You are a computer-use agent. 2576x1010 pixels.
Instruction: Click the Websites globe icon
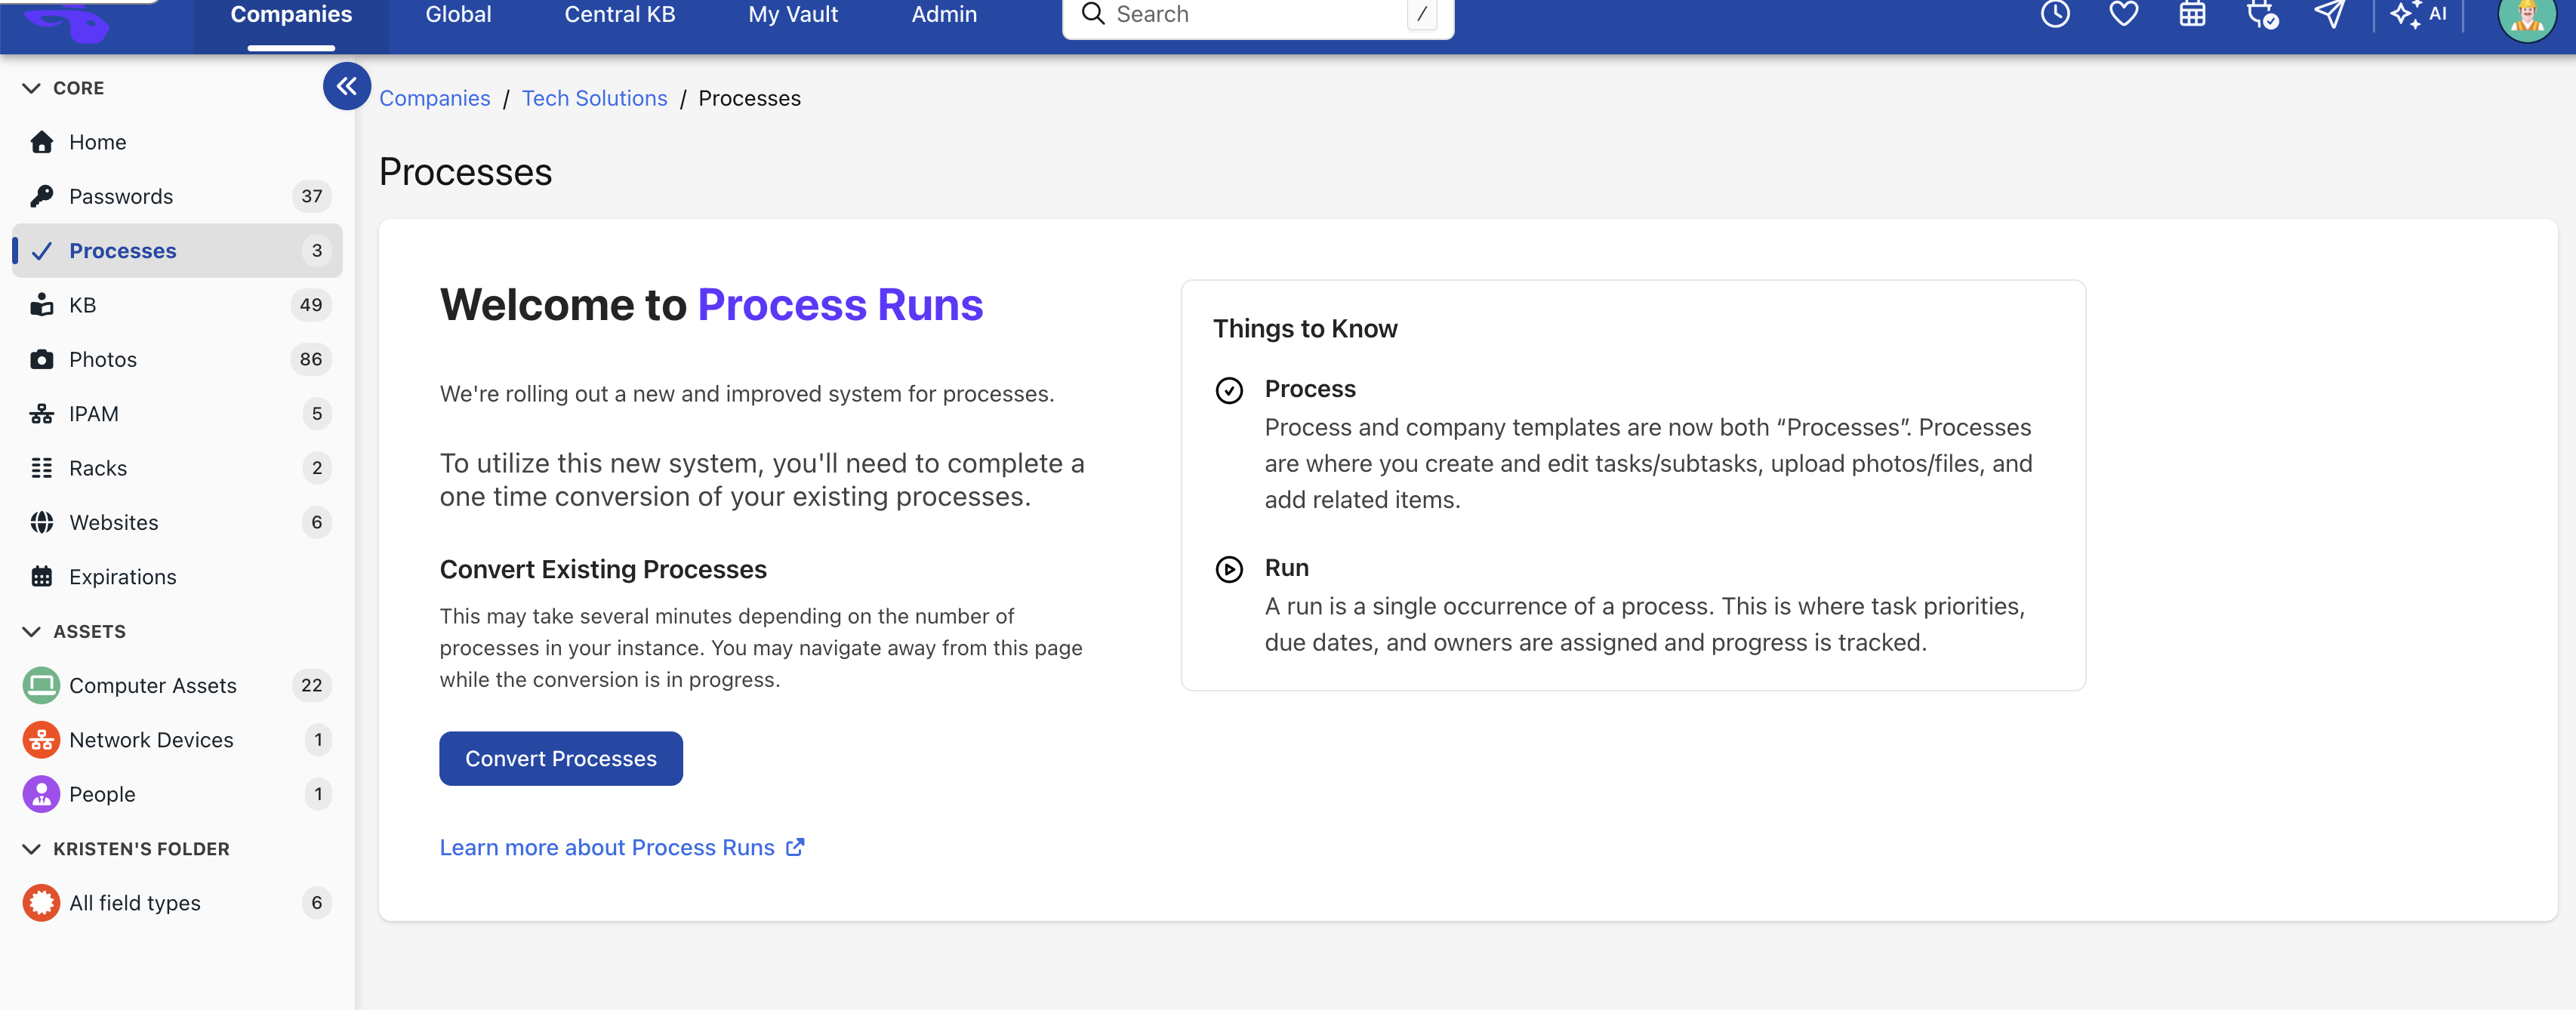pyautogui.click(x=41, y=522)
